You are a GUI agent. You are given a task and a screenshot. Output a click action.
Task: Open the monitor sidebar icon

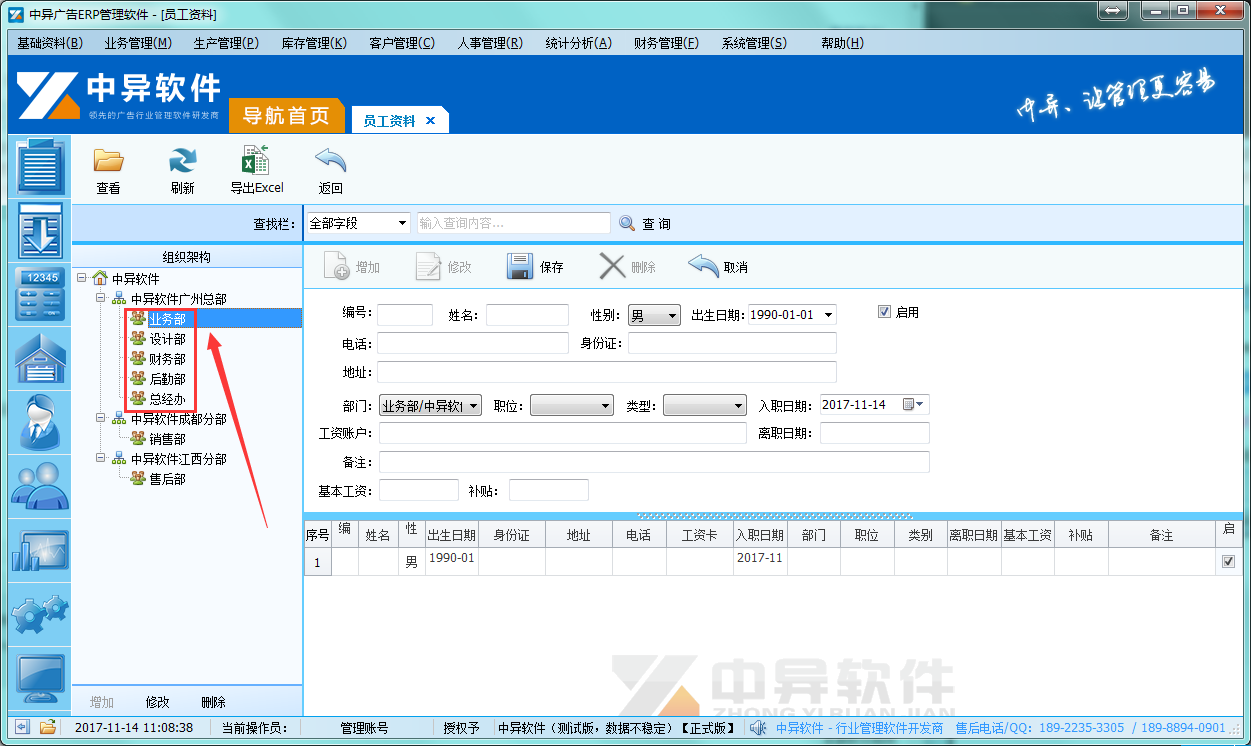coord(41,679)
